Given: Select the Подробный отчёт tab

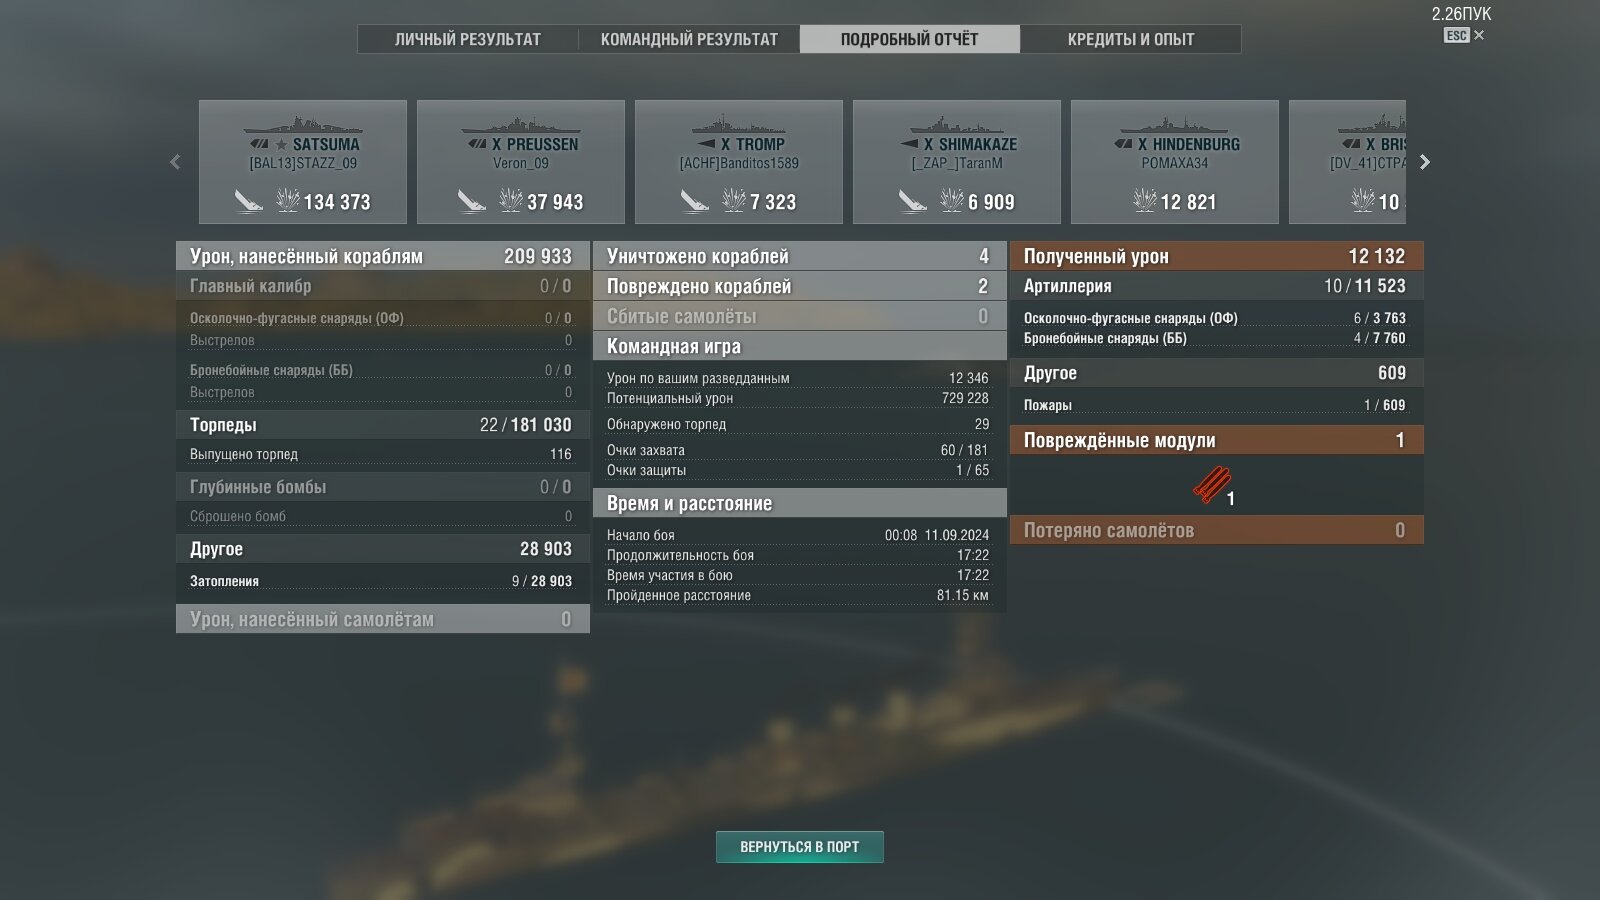Looking at the screenshot, I should point(910,39).
